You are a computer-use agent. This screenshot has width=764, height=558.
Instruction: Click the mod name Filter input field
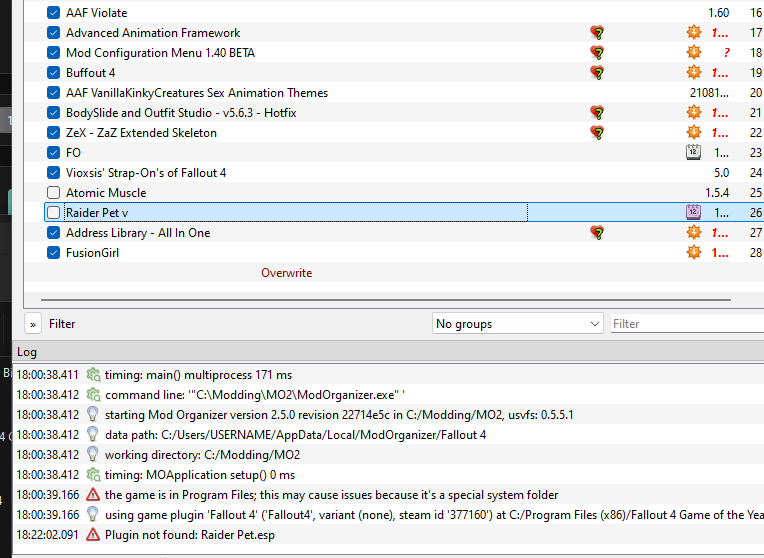click(x=687, y=324)
